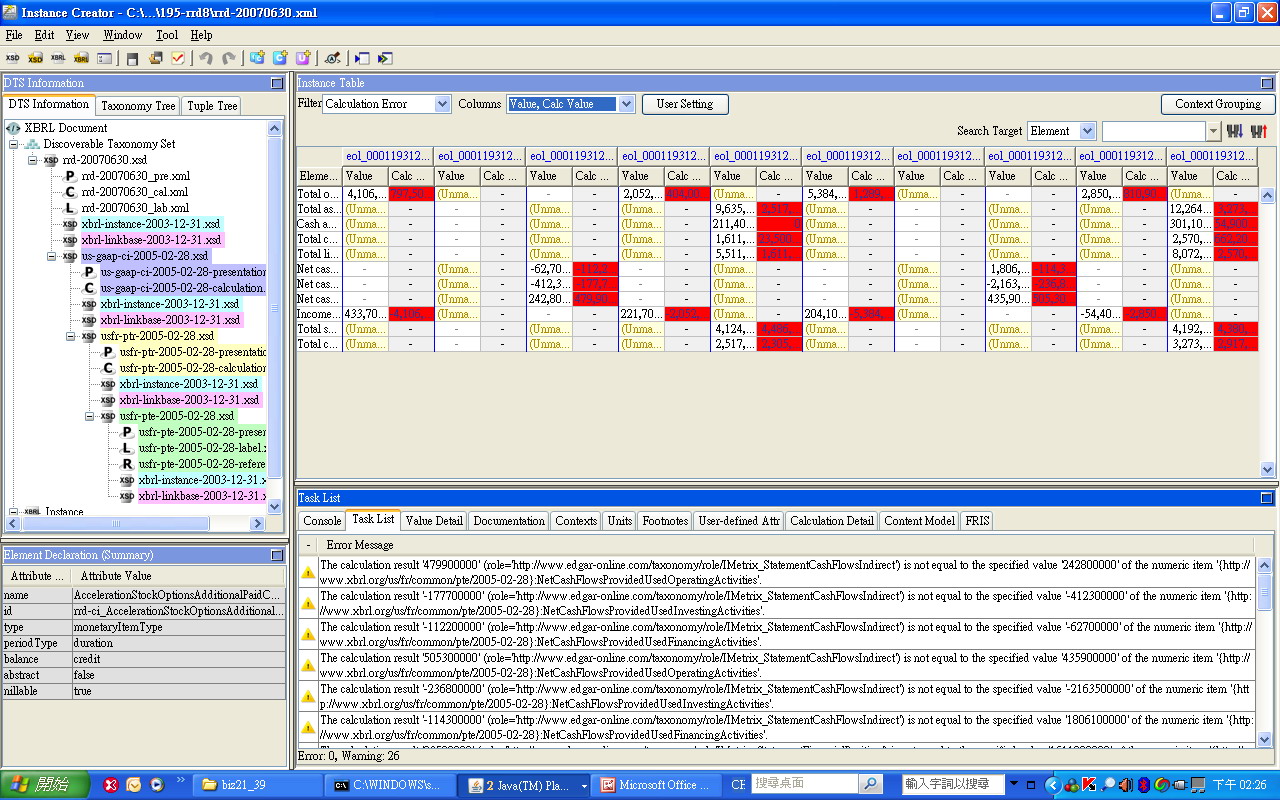Click the stacked-disks Save All toolbar icon
Screen dimensions: 1280x800
156,58
